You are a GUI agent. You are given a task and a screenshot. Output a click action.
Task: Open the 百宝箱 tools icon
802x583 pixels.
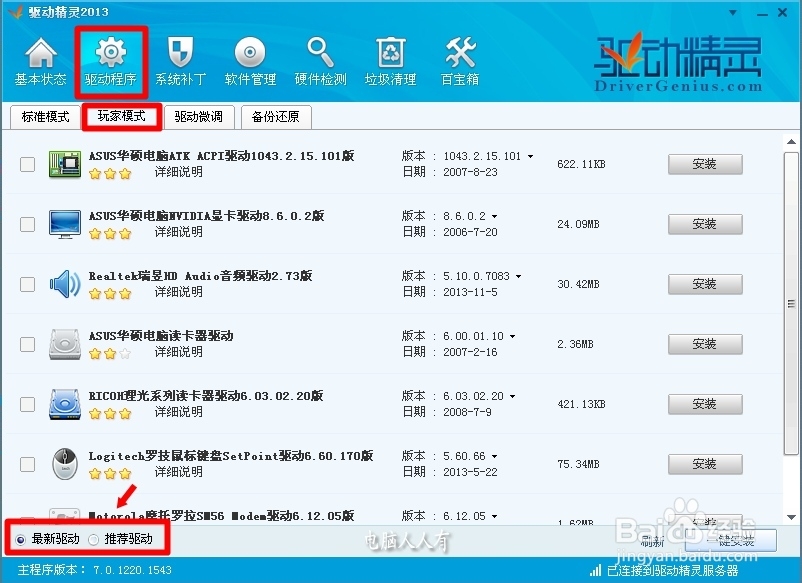(460, 62)
